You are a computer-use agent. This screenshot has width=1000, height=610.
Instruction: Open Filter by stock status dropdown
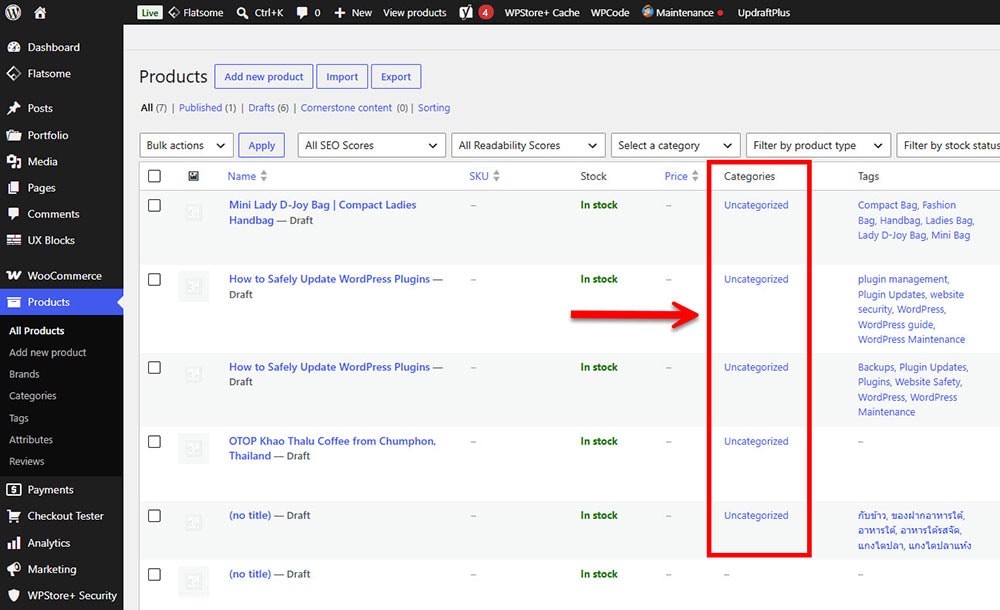(x=948, y=145)
